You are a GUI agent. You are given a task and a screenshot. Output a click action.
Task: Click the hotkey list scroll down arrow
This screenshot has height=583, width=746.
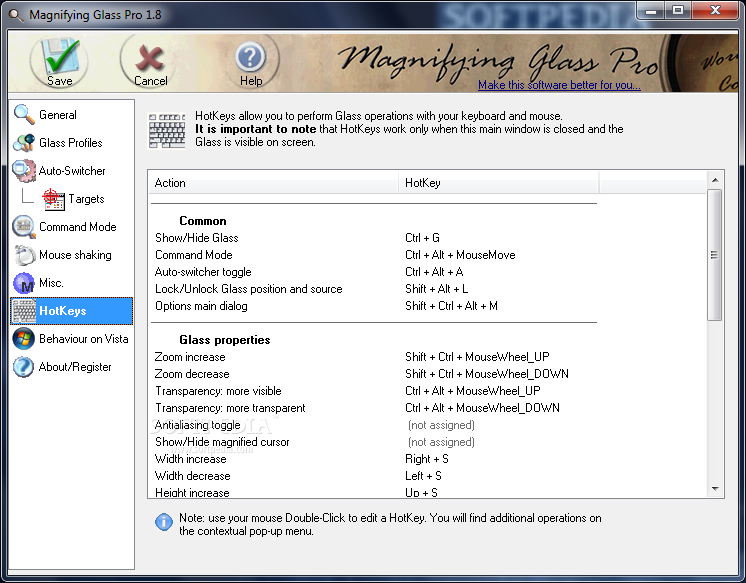pyautogui.click(x=715, y=489)
